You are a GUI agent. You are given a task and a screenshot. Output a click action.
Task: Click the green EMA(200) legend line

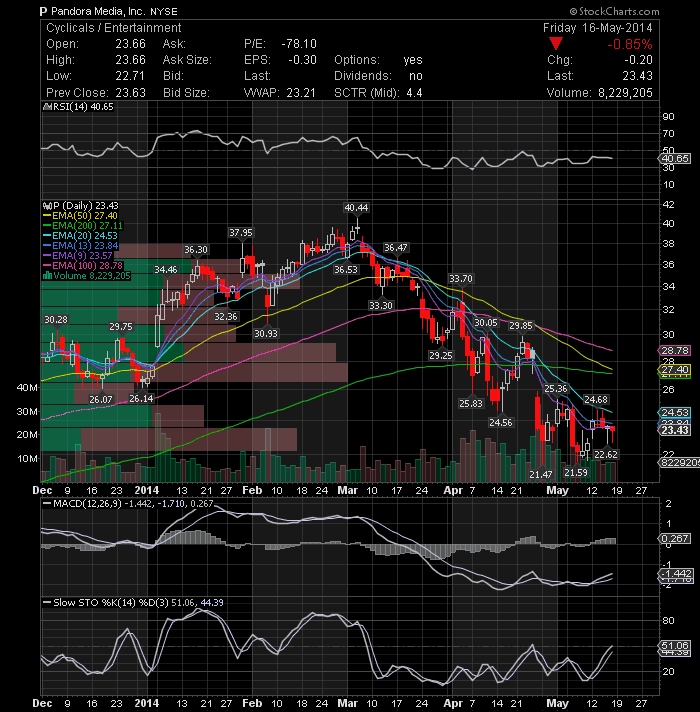coord(47,226)
